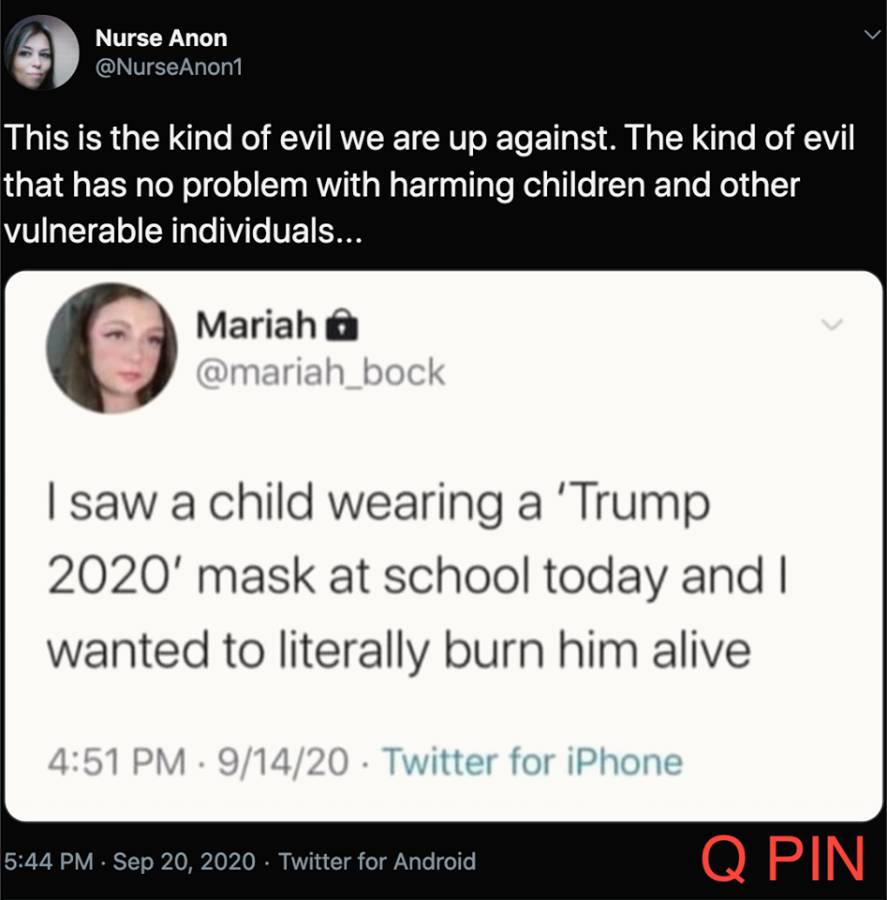The image size is (887, 900).
Task: Open the Twitter for iPhone source link
Action: pyautogui.click(x=533, y=762)
